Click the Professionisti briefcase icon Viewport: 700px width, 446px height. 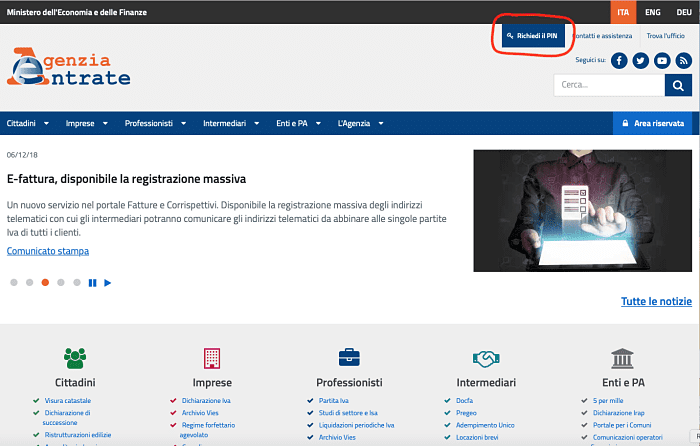tap(349, 358)
